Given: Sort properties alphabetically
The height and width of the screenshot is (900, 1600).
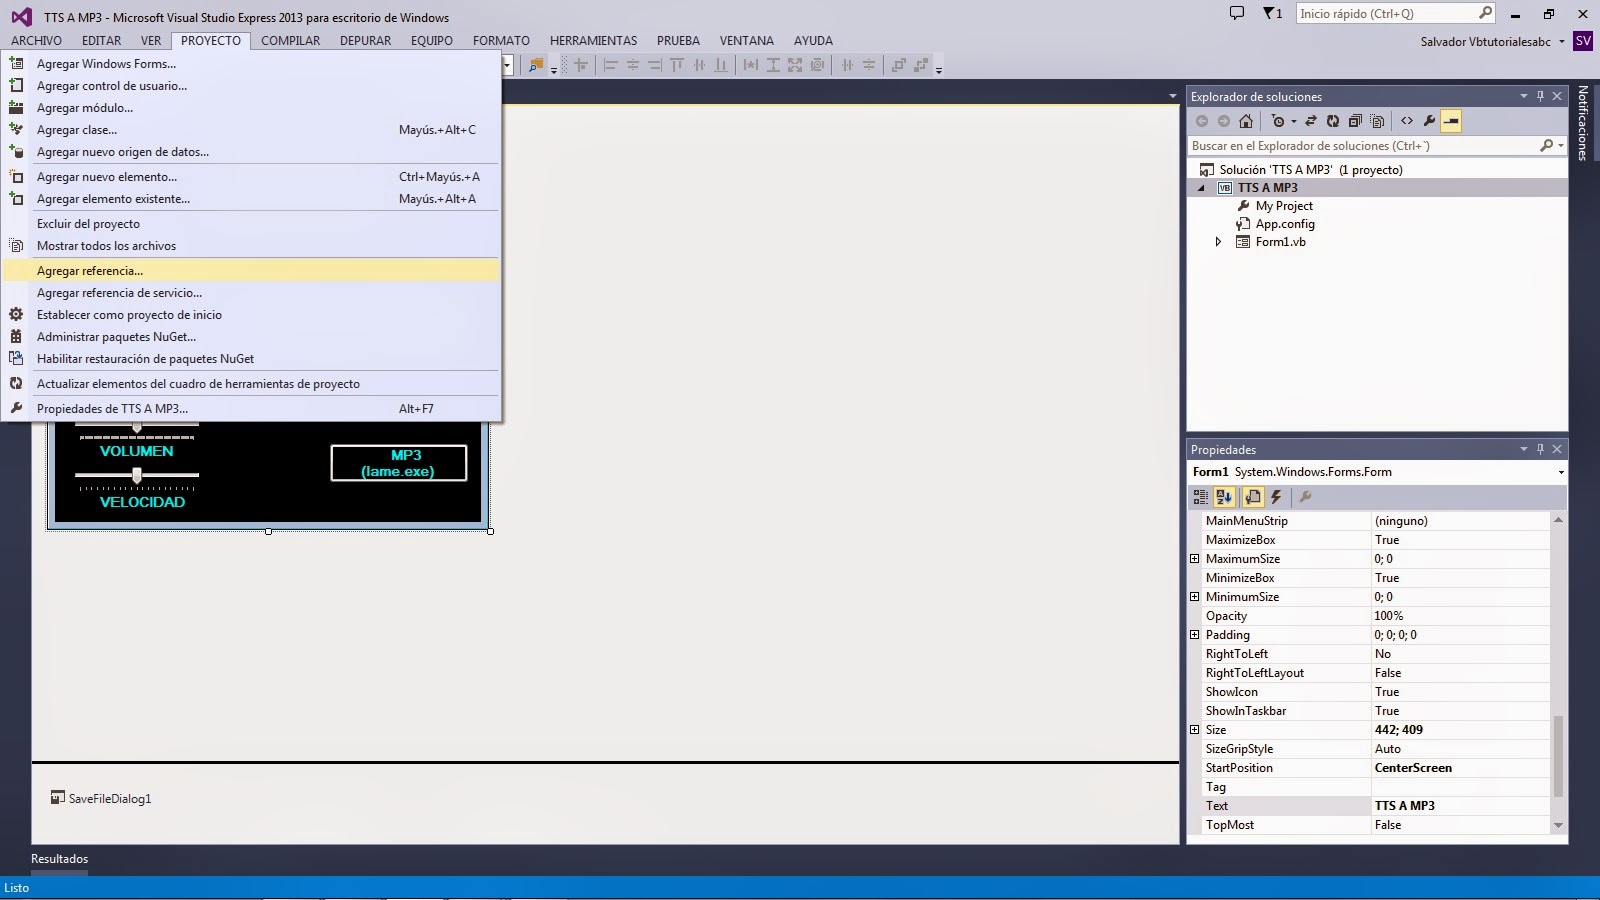Looking at the screenshot, I should [1225, 497].
